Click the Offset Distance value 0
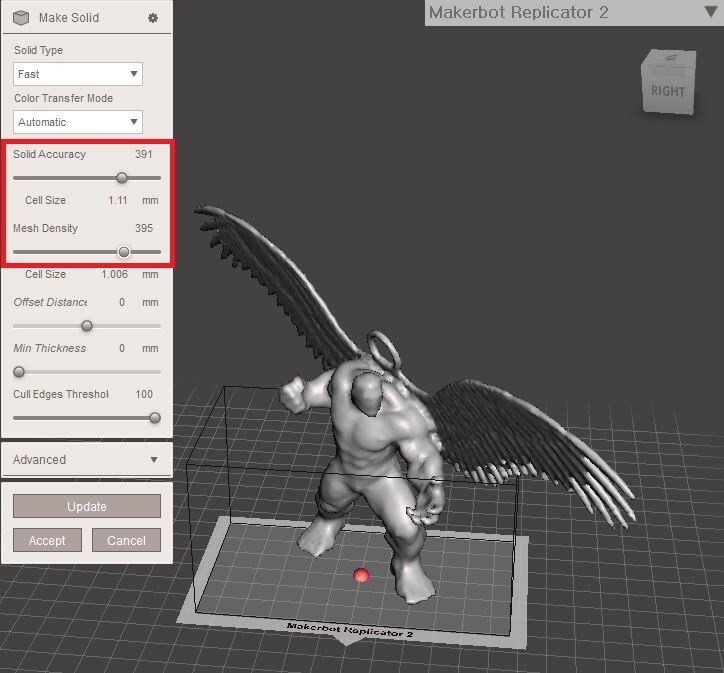The width and height of the screenshot is (724, 673). coord(122,302)
